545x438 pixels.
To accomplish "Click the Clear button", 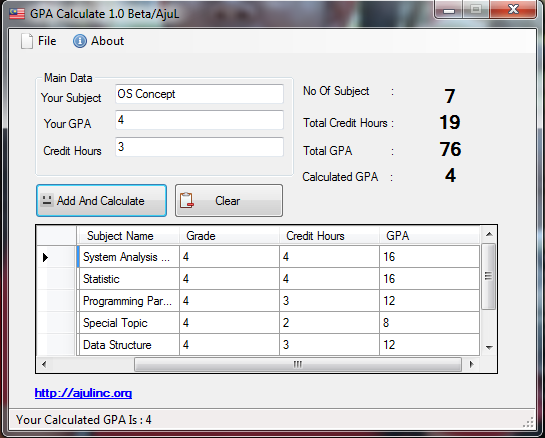I will pos(229,201).
